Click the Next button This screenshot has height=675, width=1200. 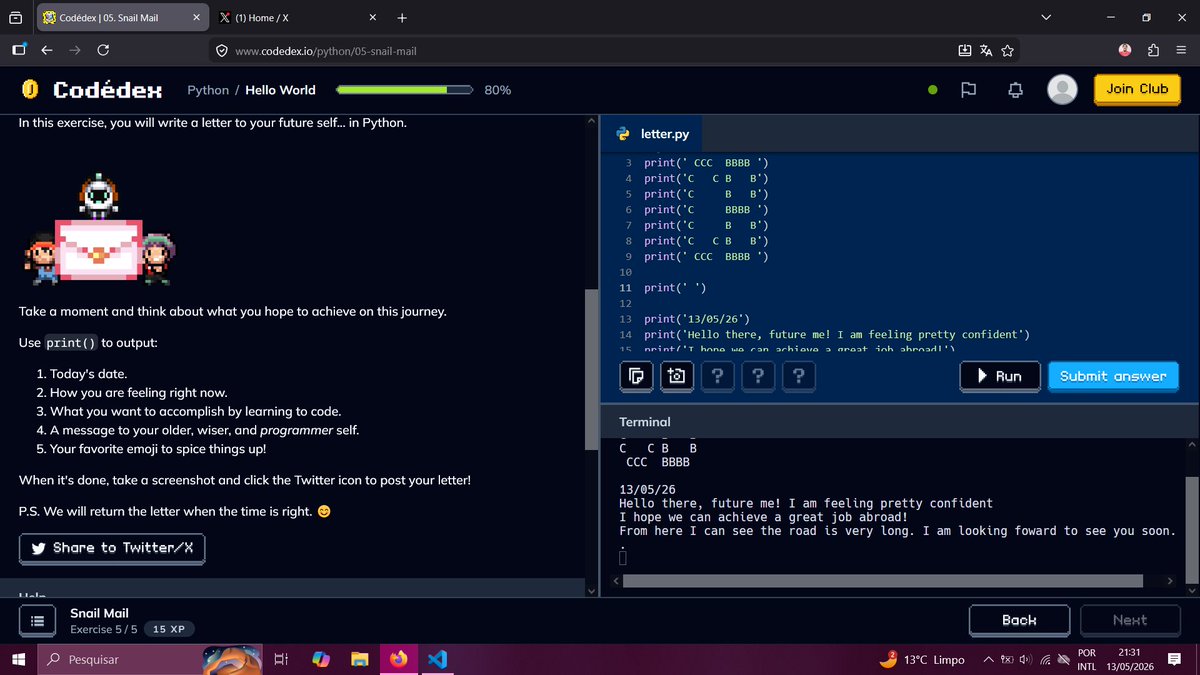1130,620
